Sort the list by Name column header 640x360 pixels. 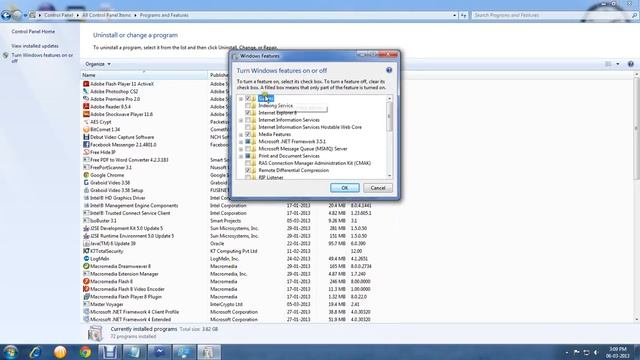point(144,75)
